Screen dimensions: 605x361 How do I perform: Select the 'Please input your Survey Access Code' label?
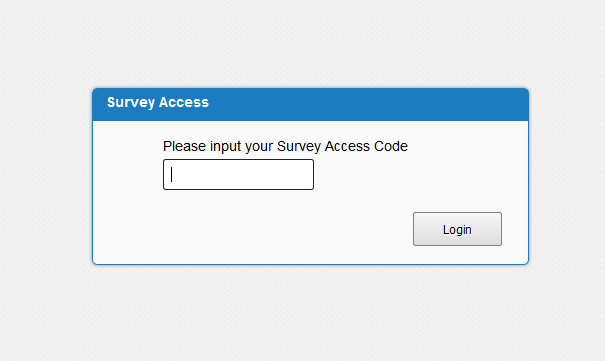click(285, 146)
